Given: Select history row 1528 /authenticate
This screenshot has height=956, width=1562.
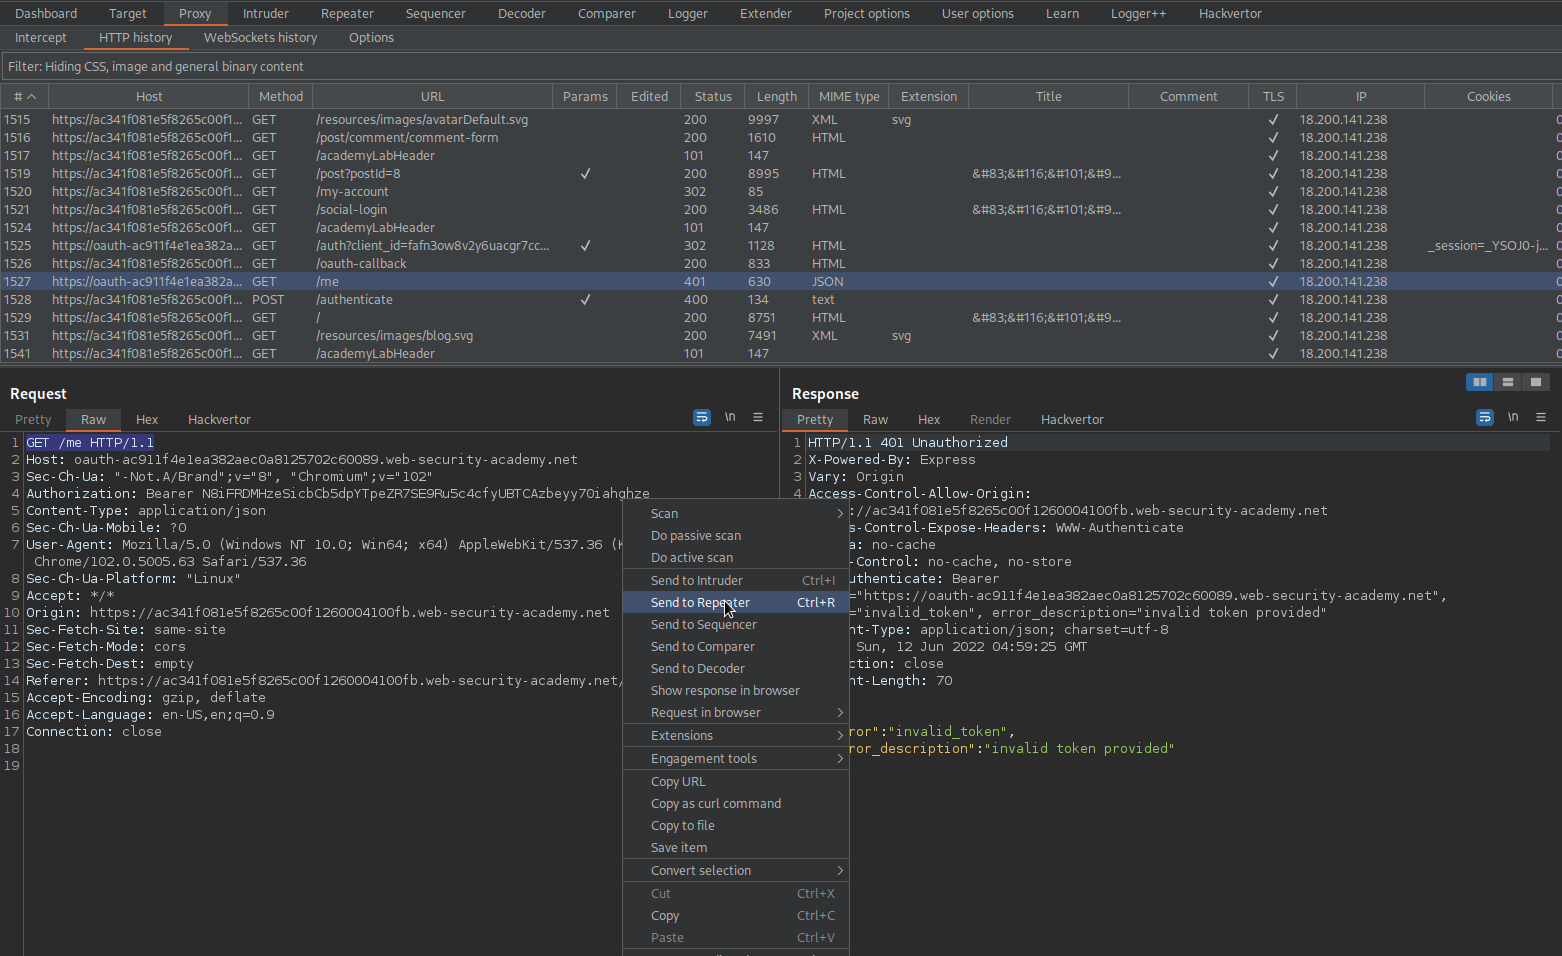Looking at the screenshot, I should click(780, 299).
